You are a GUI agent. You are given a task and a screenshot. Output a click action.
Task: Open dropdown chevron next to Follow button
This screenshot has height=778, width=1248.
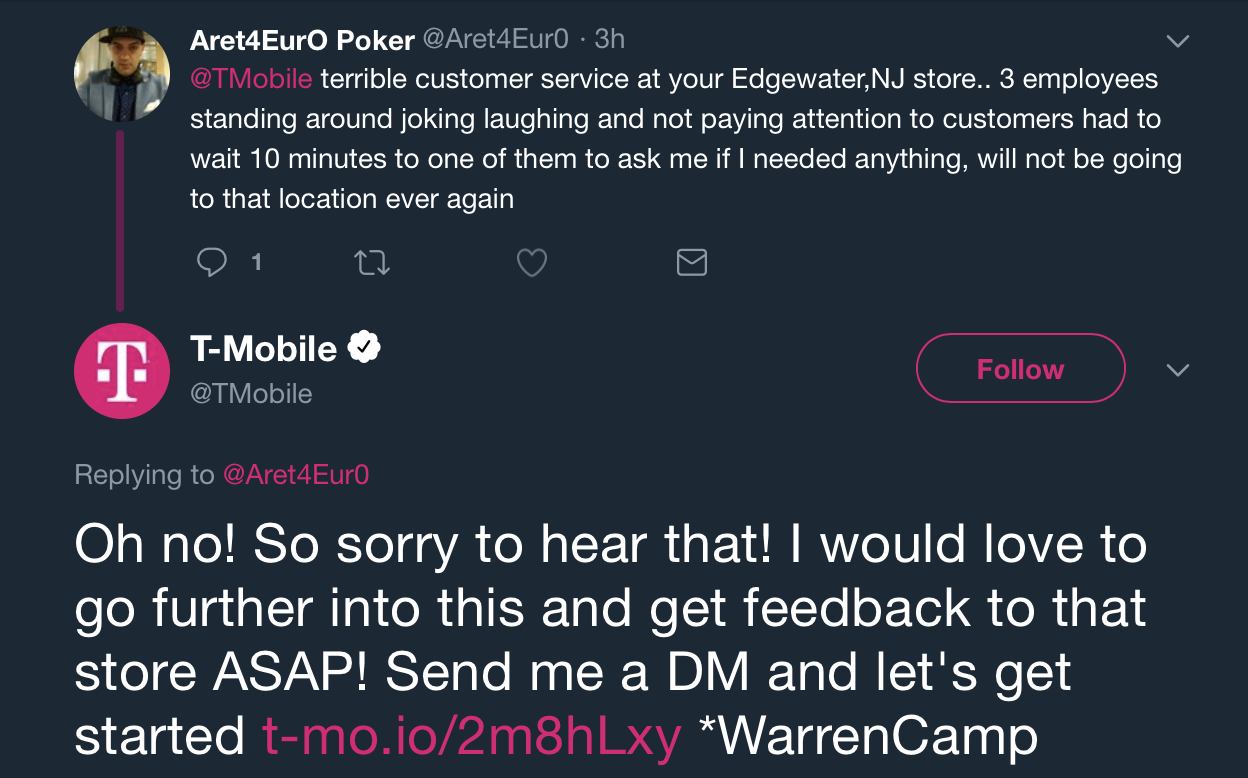click(x=1178, y=370)
